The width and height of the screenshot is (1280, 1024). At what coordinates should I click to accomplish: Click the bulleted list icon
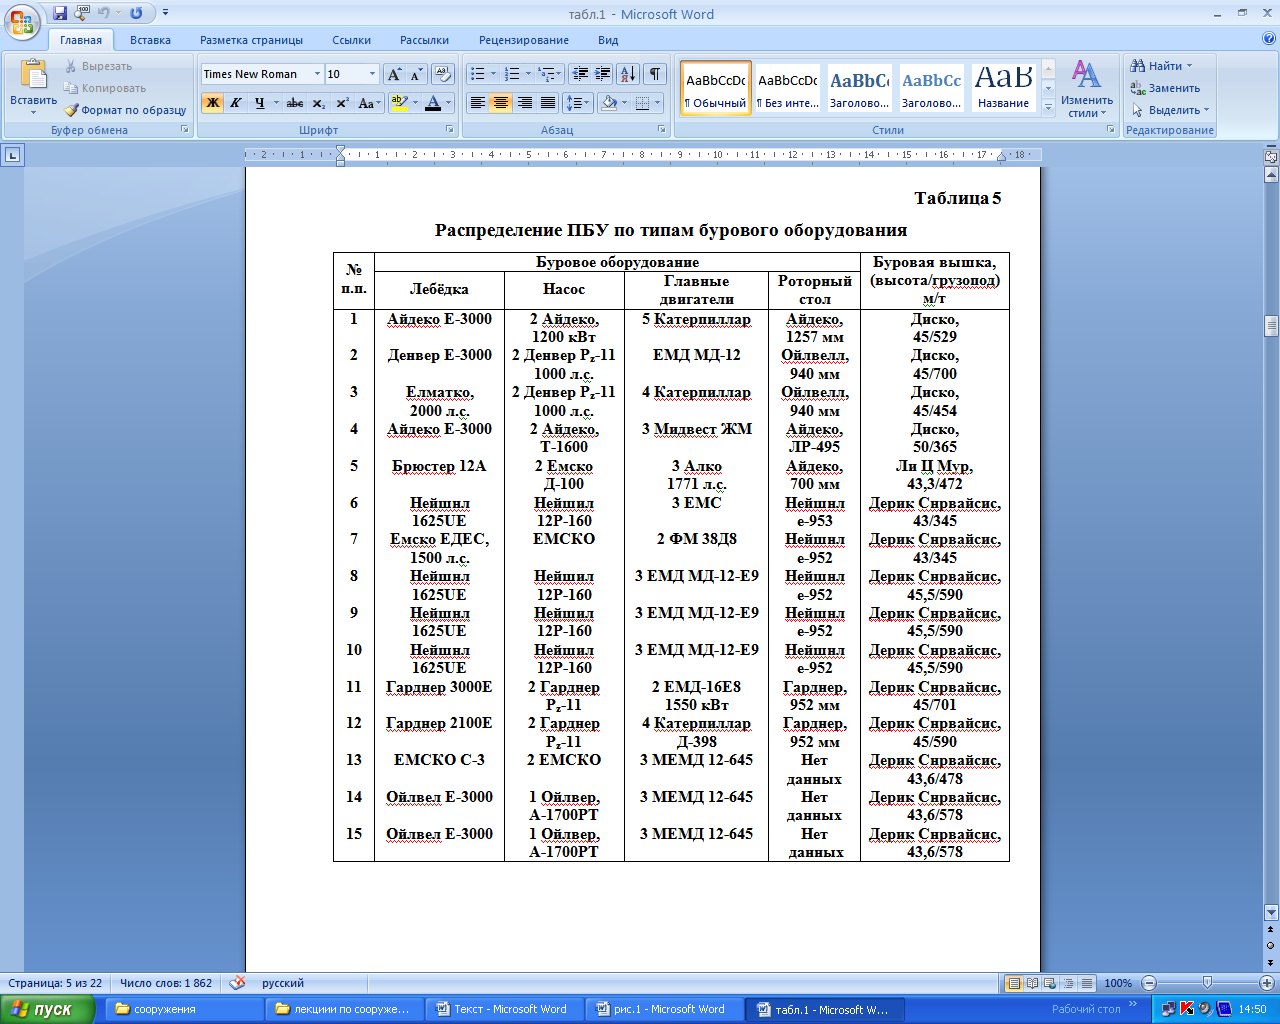pyautogui.click(x=478, y=74)
